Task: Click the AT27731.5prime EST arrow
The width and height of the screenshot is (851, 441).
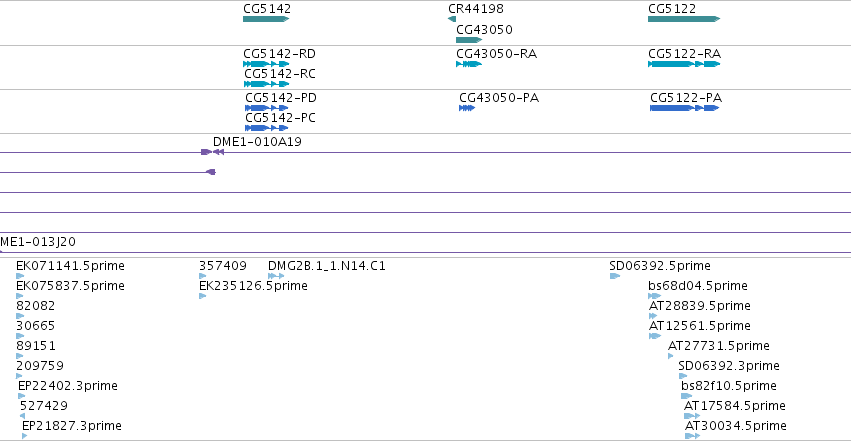Action: click(x=671, y=356)
